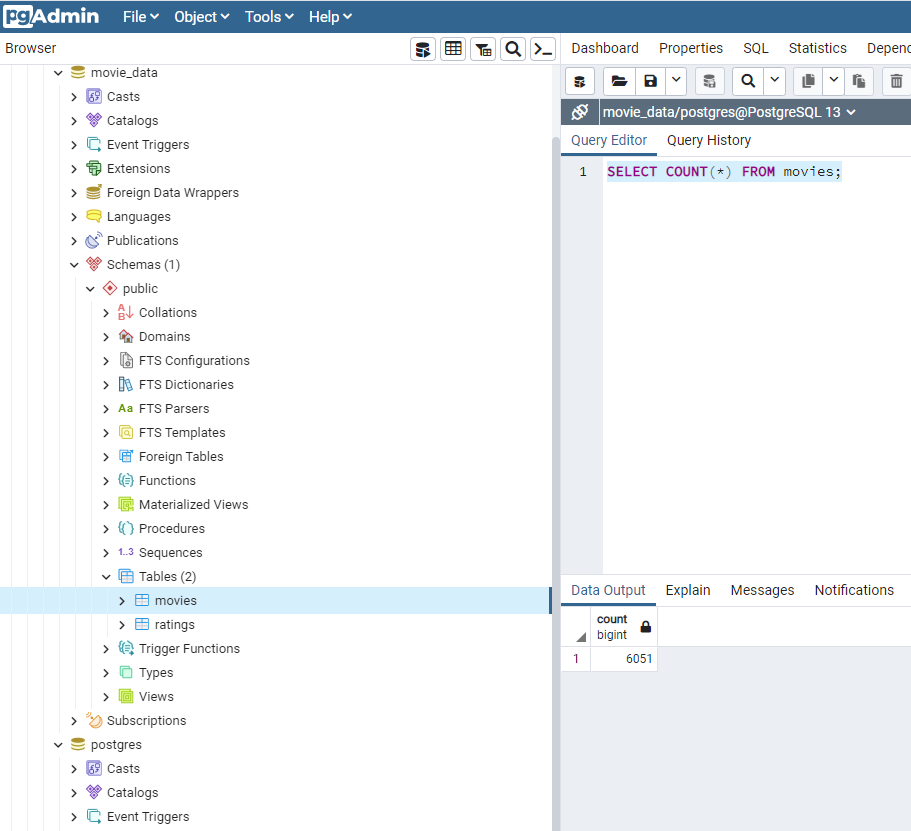Select the Views tree item
The width and height of the screenshot is (911, 831).
click(156, 696)
